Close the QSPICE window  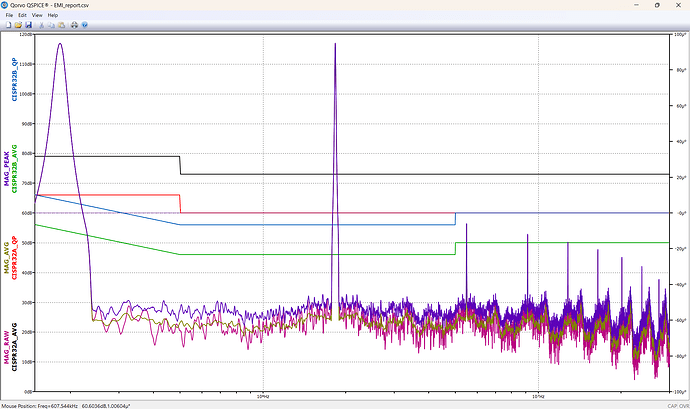pos(678,5)
